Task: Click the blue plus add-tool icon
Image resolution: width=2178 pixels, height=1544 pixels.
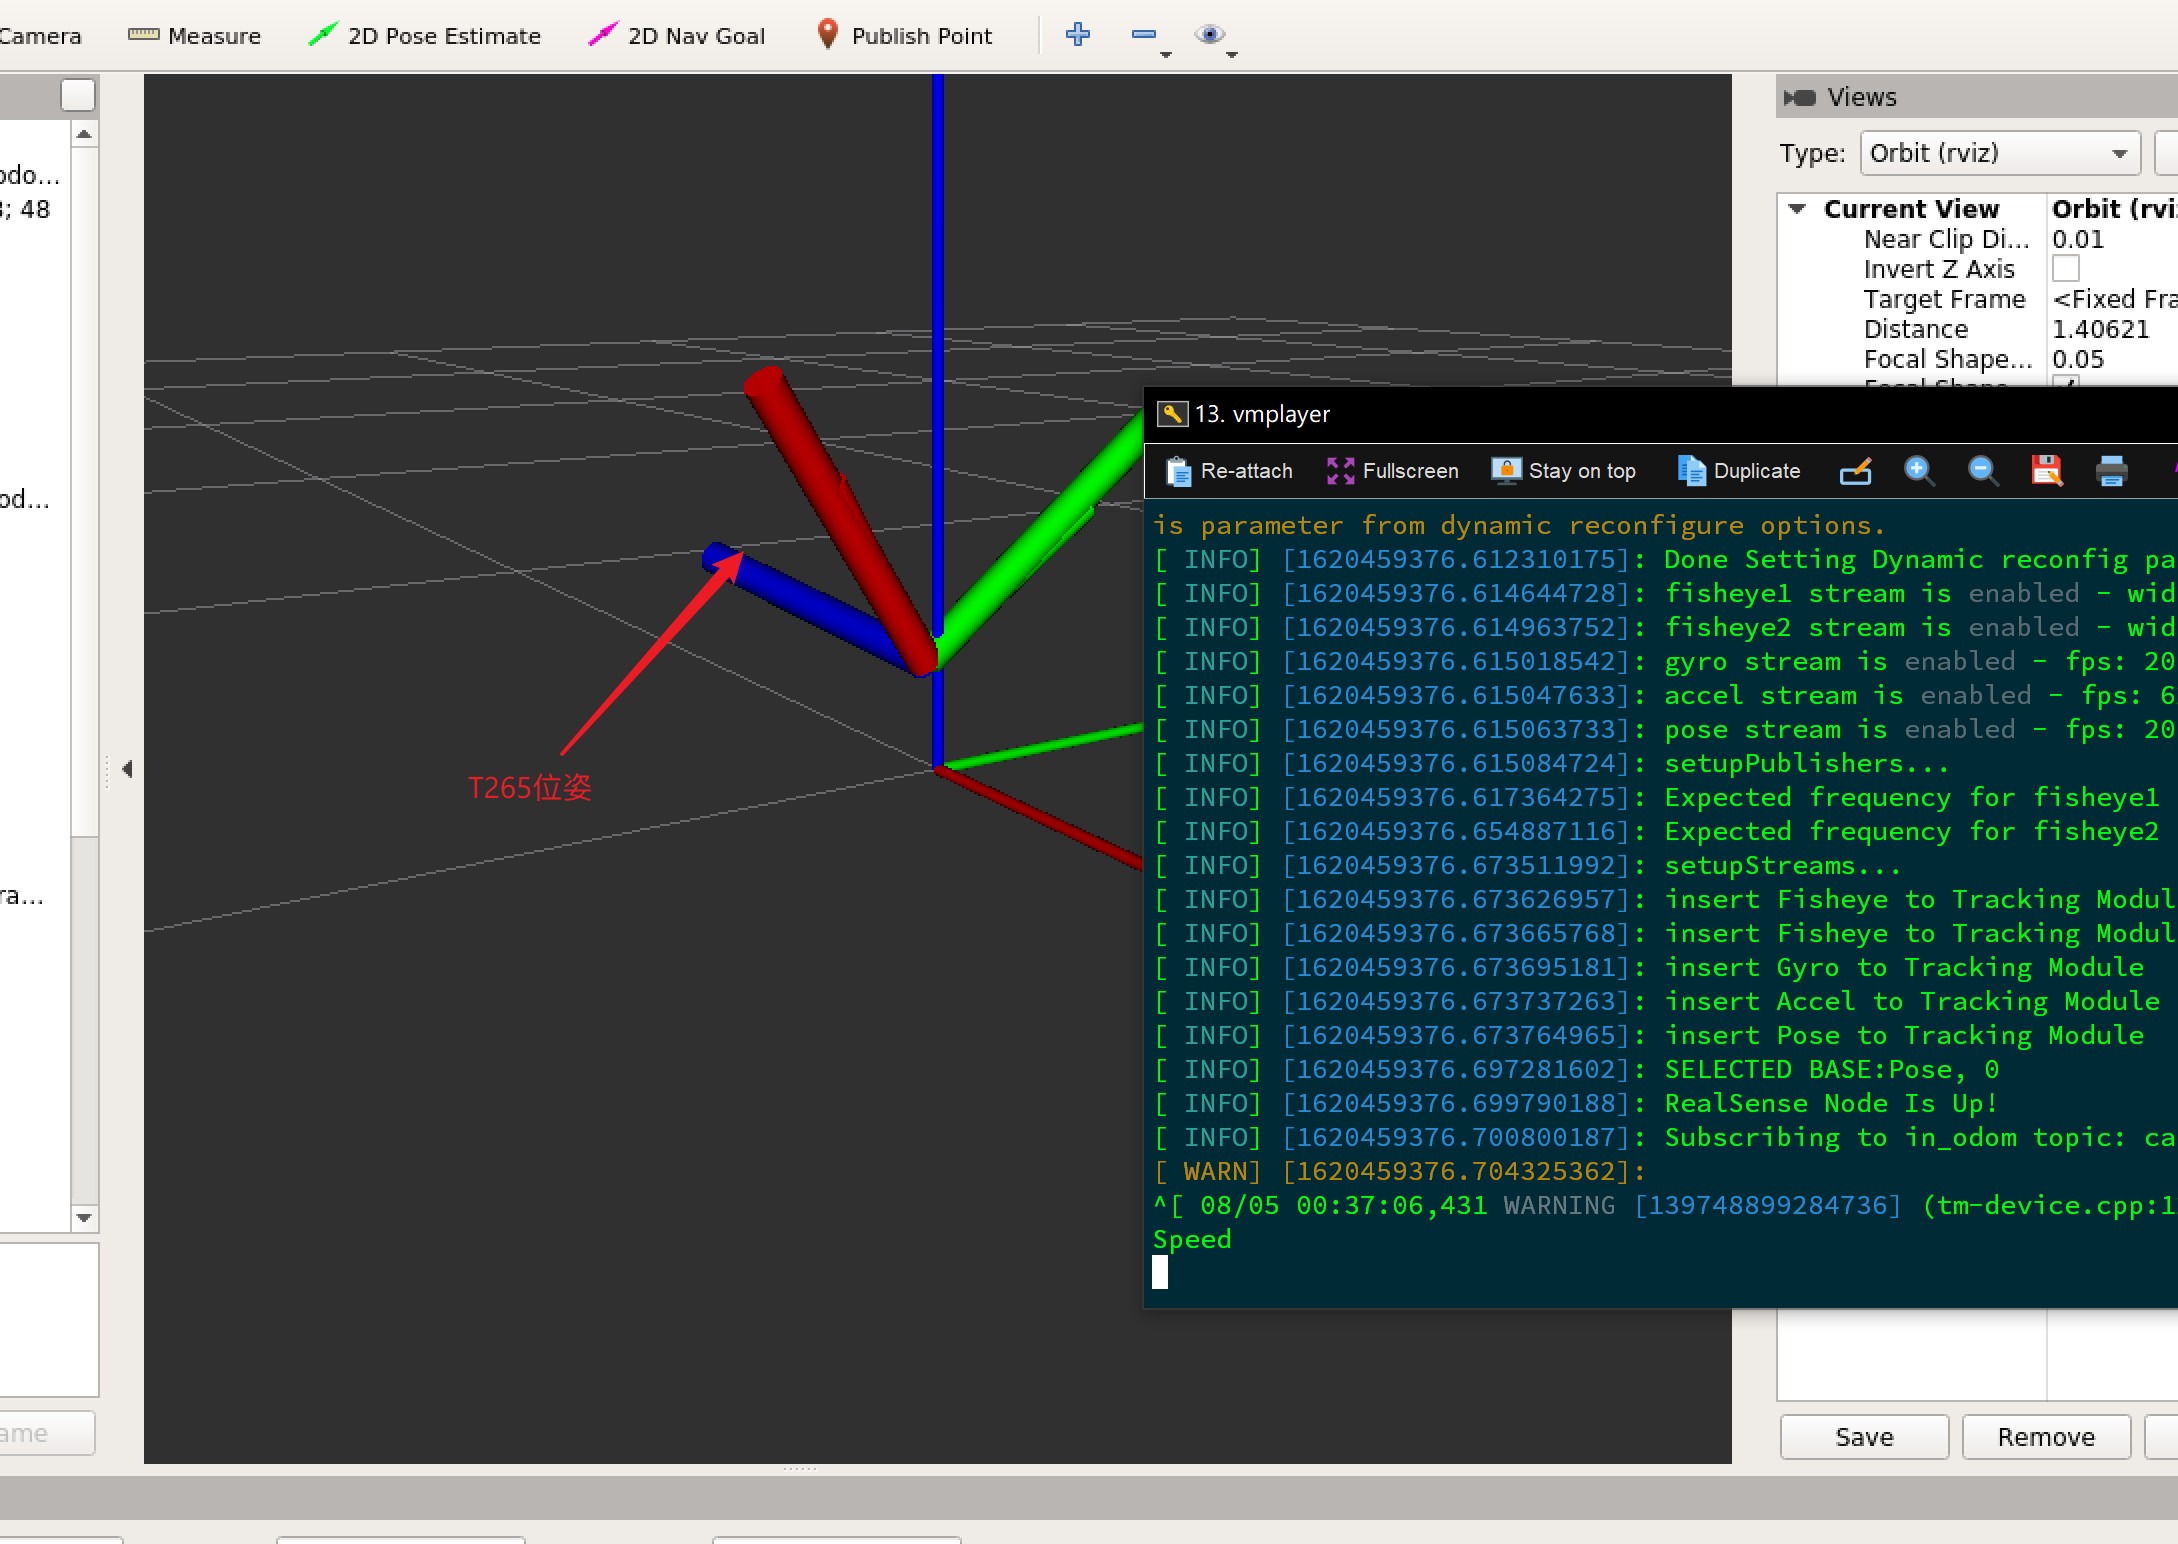Action: [1078, 35]
